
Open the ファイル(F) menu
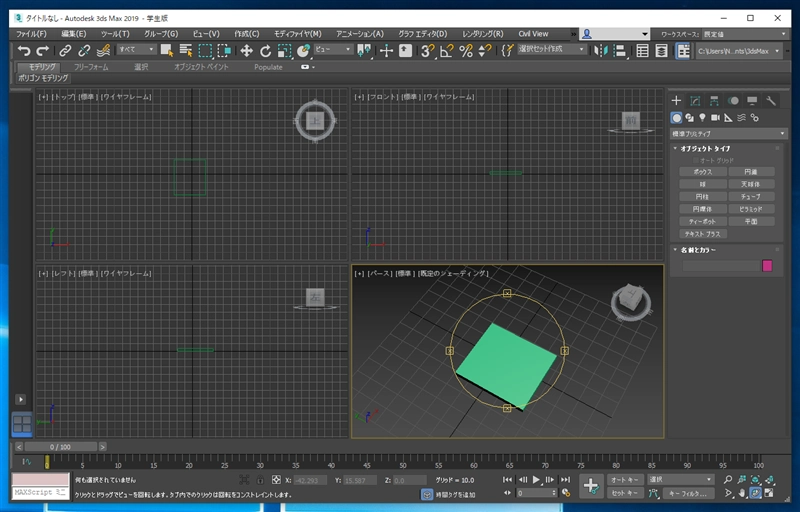[x=31, y=34]
